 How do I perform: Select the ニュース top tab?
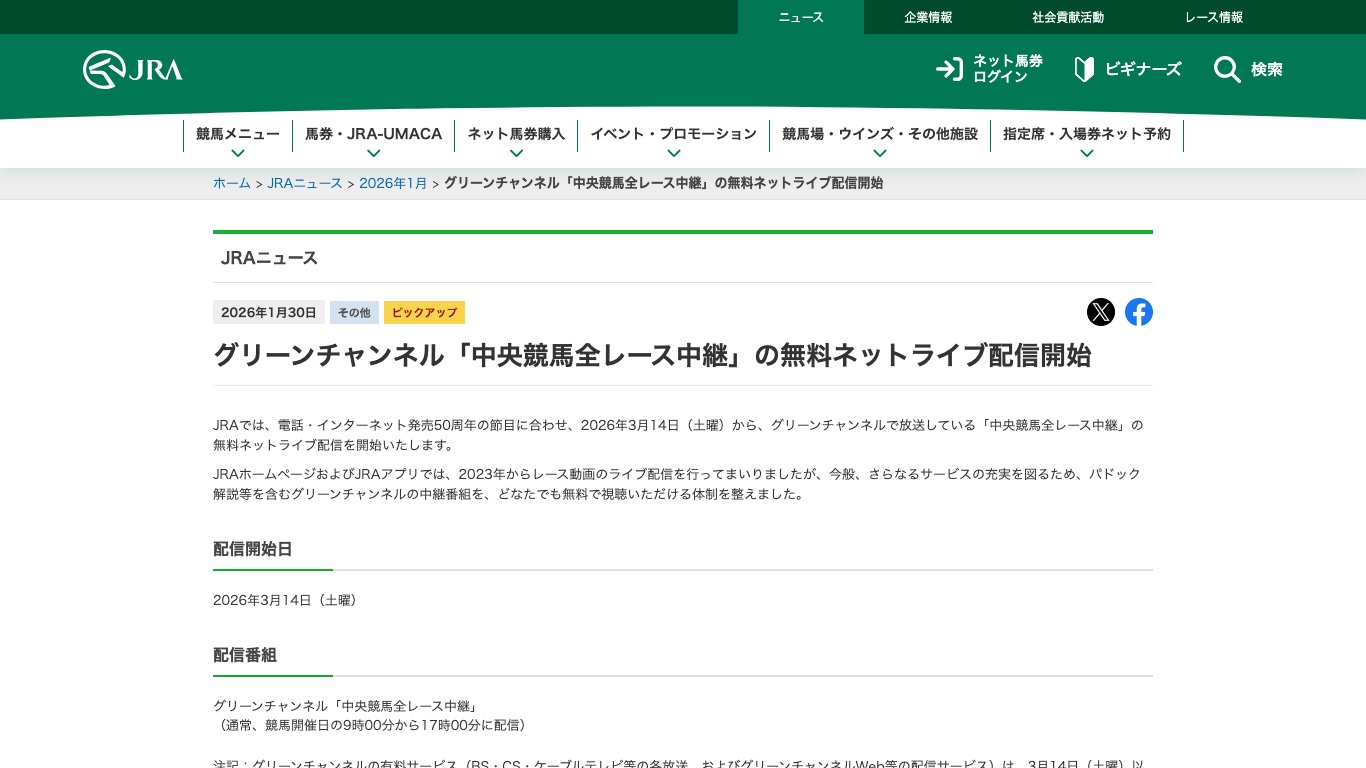(x=801, y=17)
